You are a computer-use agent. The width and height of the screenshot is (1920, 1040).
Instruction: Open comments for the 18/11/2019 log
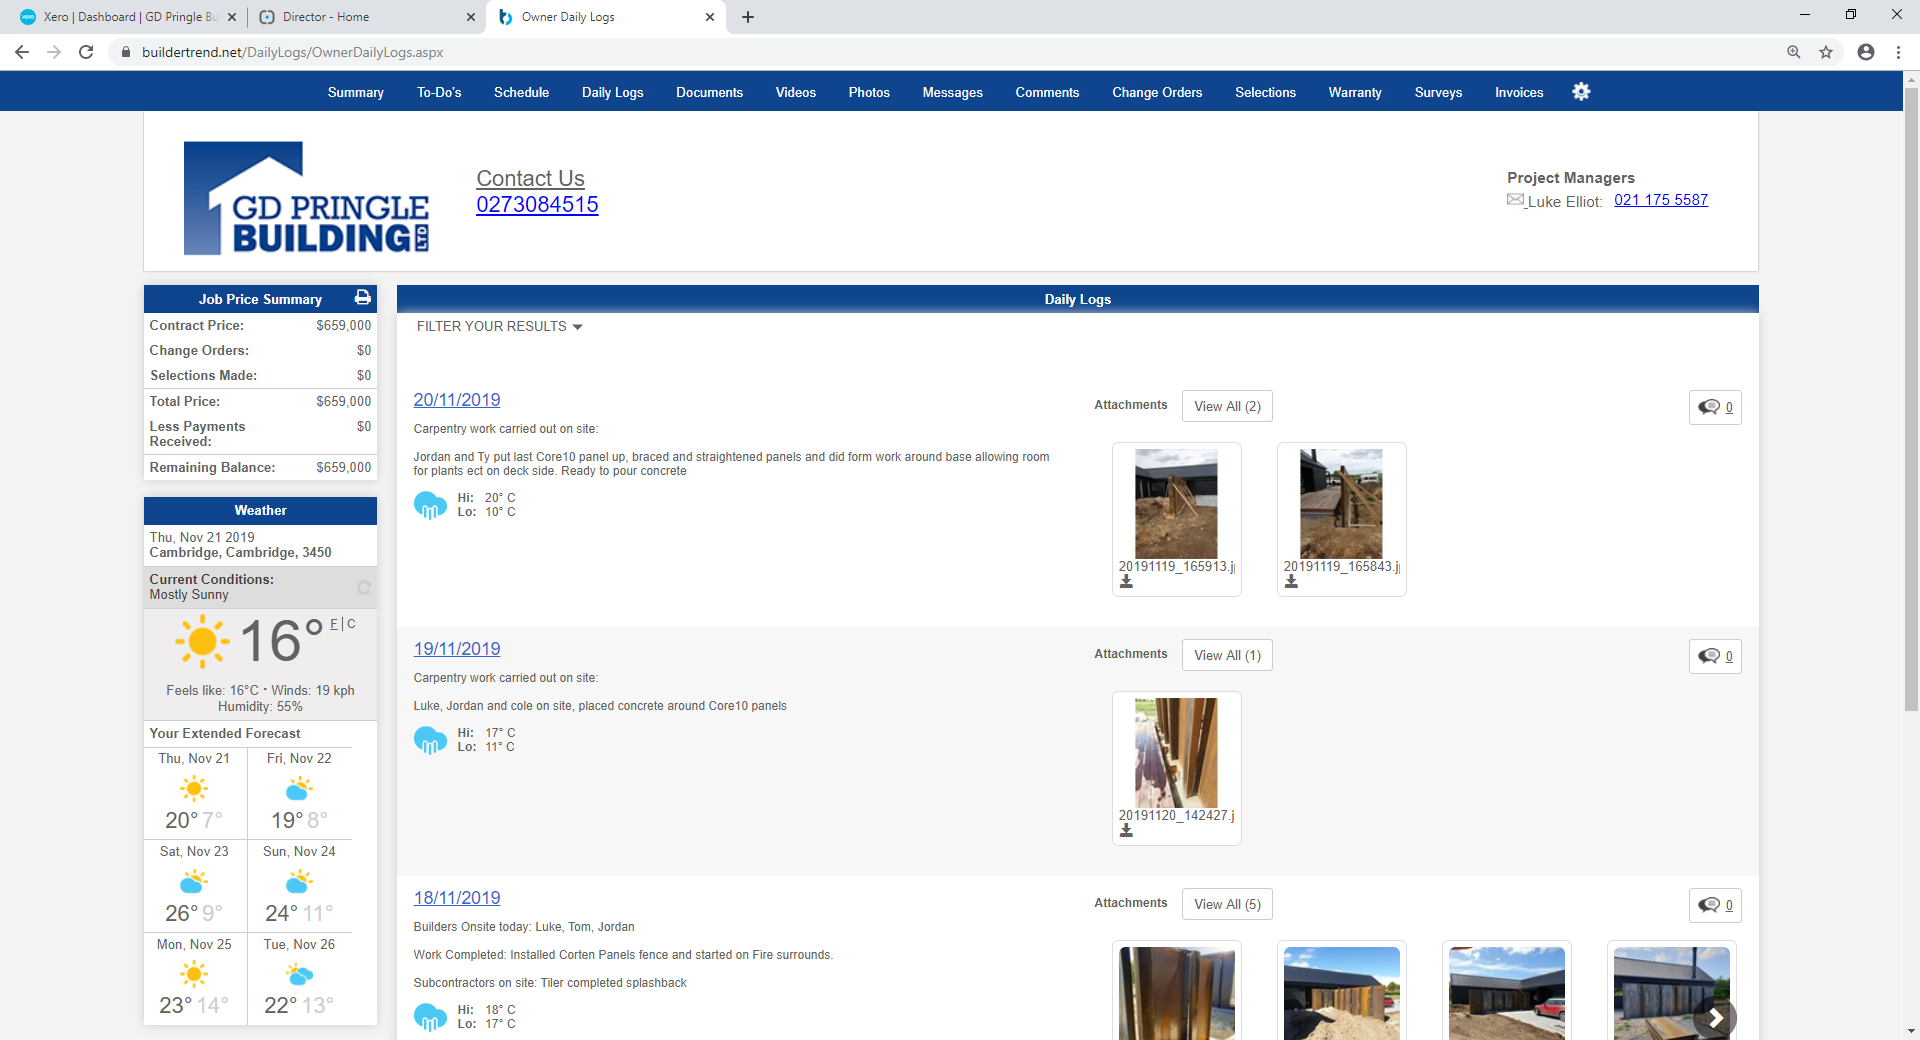(x=1715, y=905)
